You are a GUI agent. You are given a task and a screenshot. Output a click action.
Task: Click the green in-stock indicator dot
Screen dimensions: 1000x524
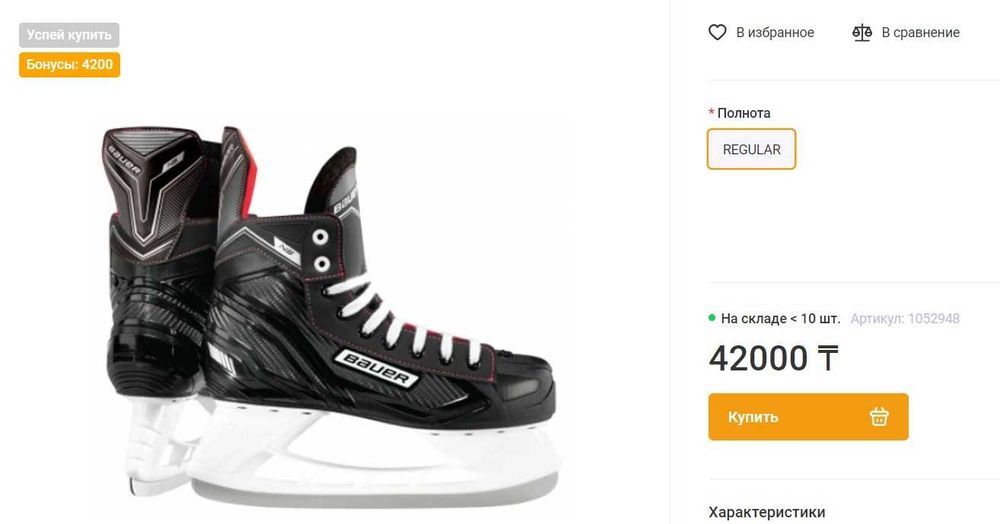[x=713, y=319]
